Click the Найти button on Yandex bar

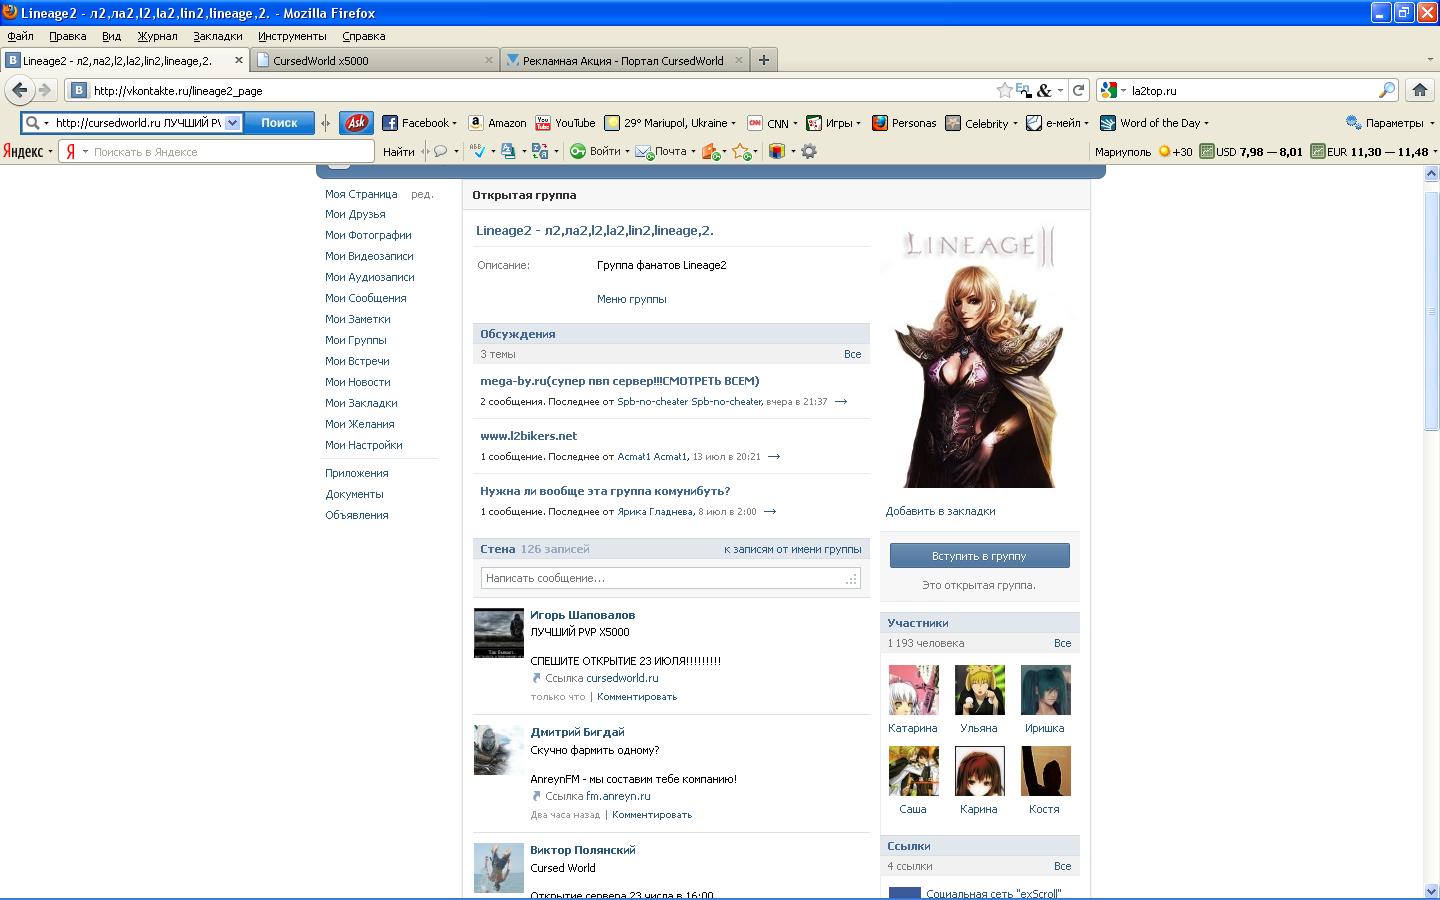pos(398,151)
